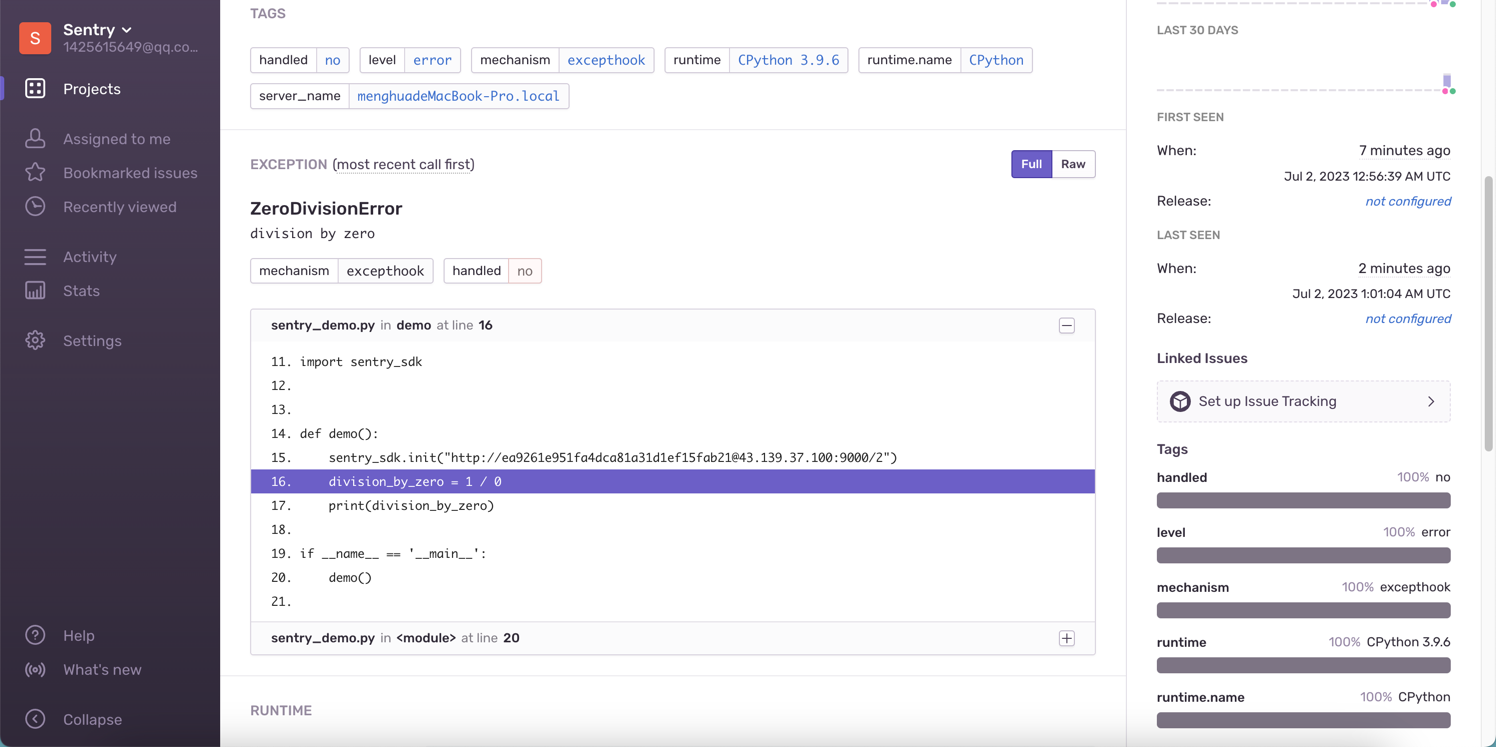This screenshot has height=747, width=1496.
Task: Click the <module> frame header row
Action: pyautogui.click(x=673, y=638)
